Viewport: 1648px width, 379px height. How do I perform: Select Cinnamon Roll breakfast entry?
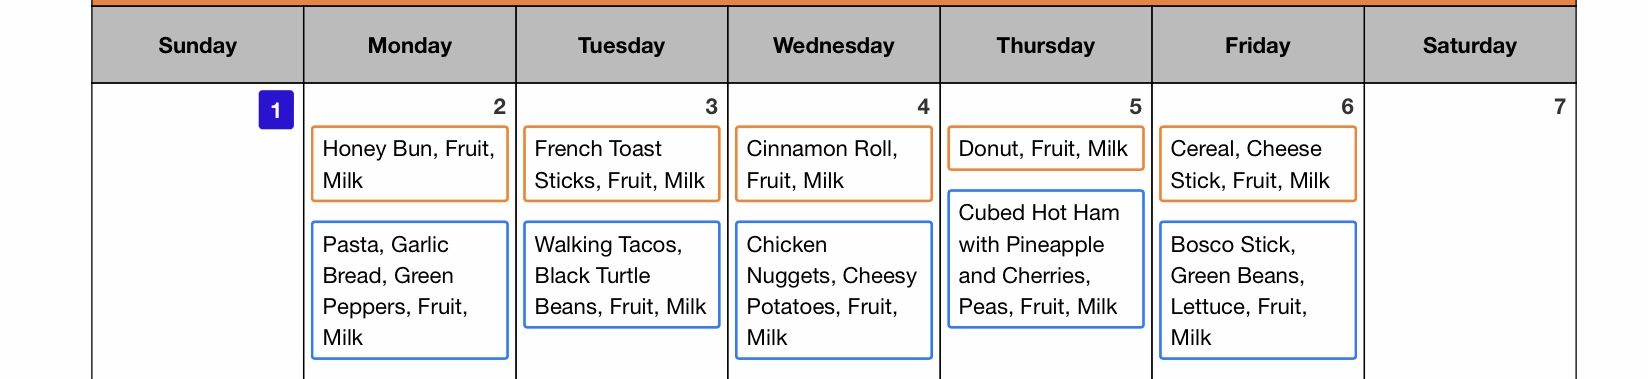[834, 164]
